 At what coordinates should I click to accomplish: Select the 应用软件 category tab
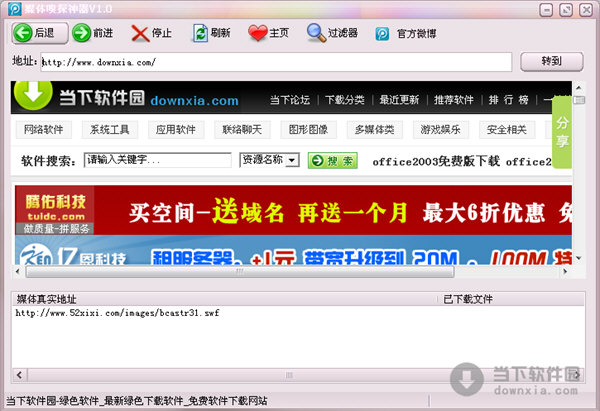click(x=176, y=130)
